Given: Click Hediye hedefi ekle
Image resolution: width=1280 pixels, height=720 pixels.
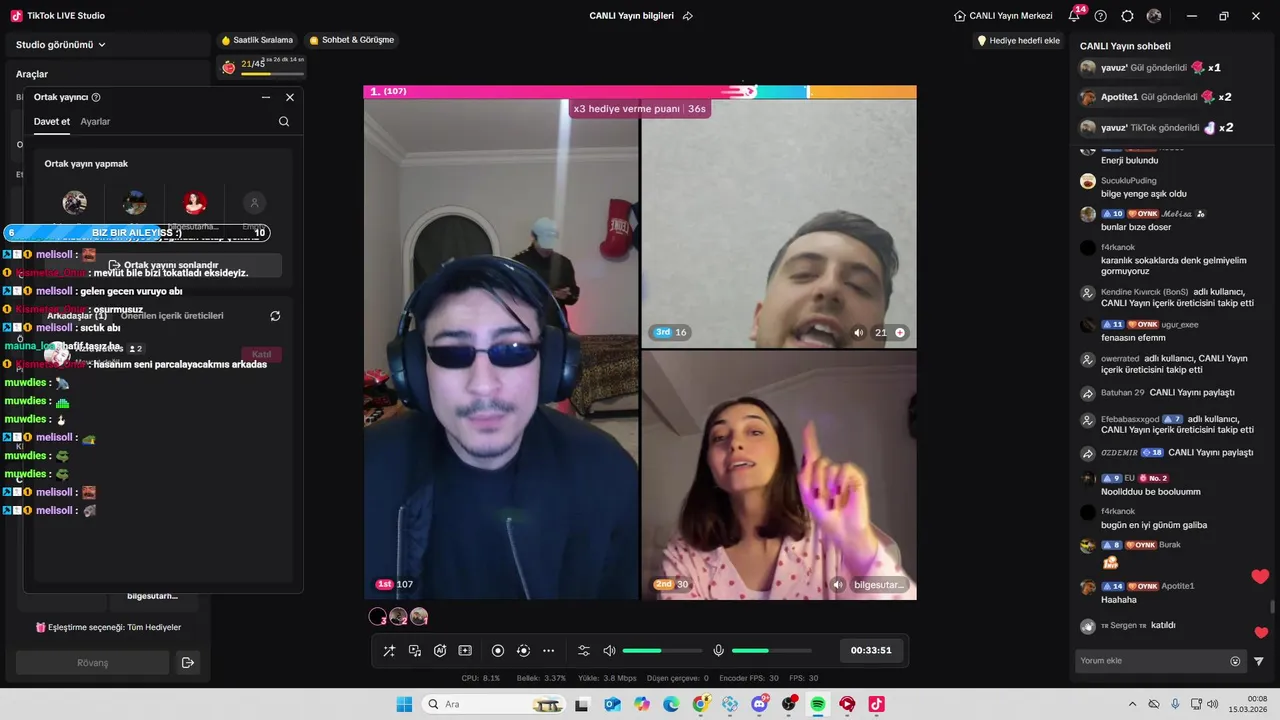Looking at the screenshot, I should pyautogui.click(x=1018, y=40).
